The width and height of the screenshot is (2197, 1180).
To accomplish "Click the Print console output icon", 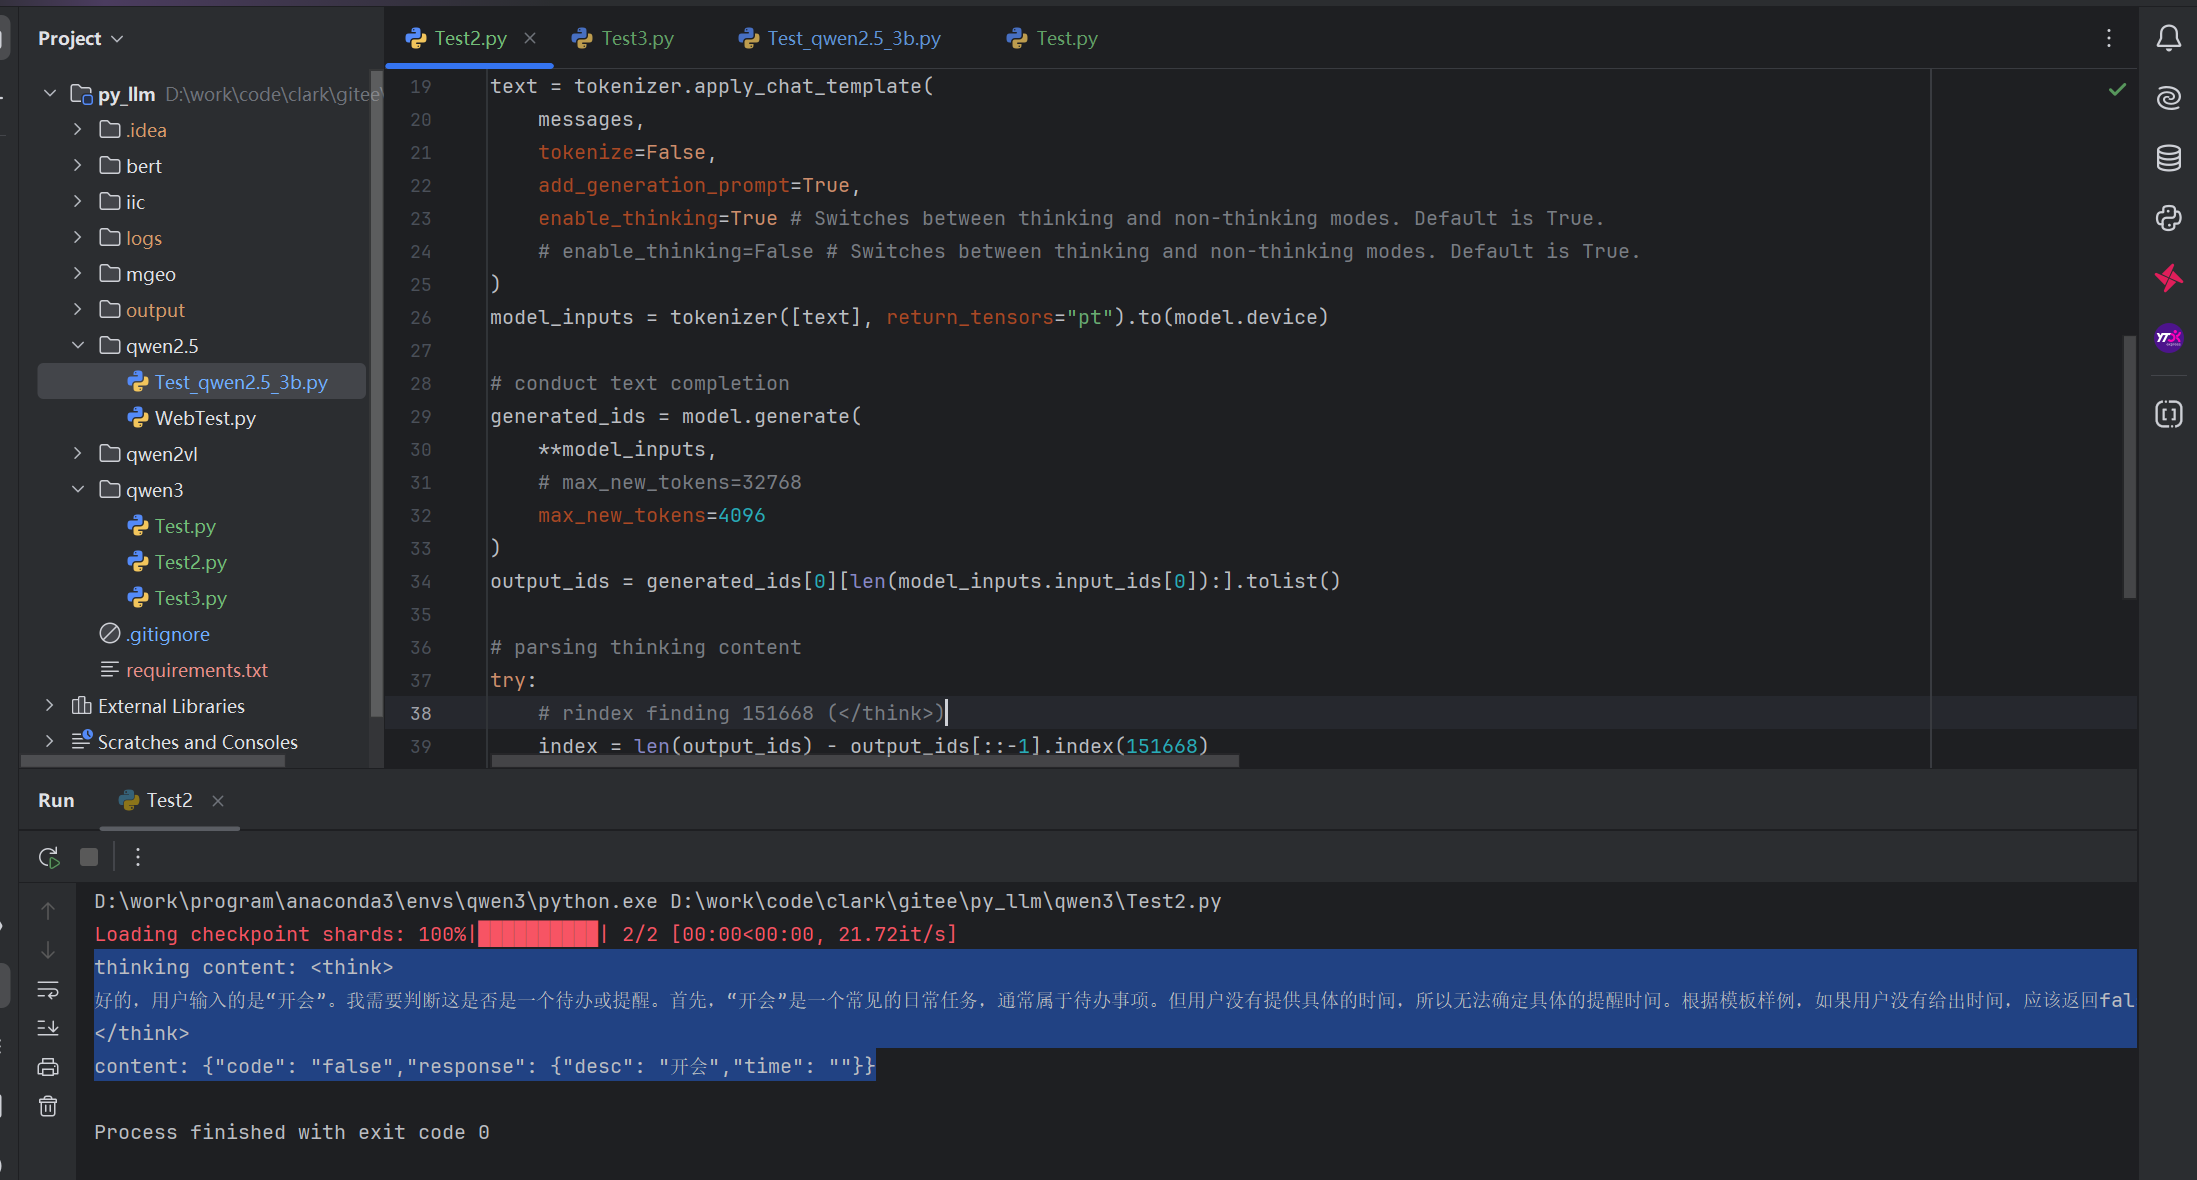I will (48, 1067).
